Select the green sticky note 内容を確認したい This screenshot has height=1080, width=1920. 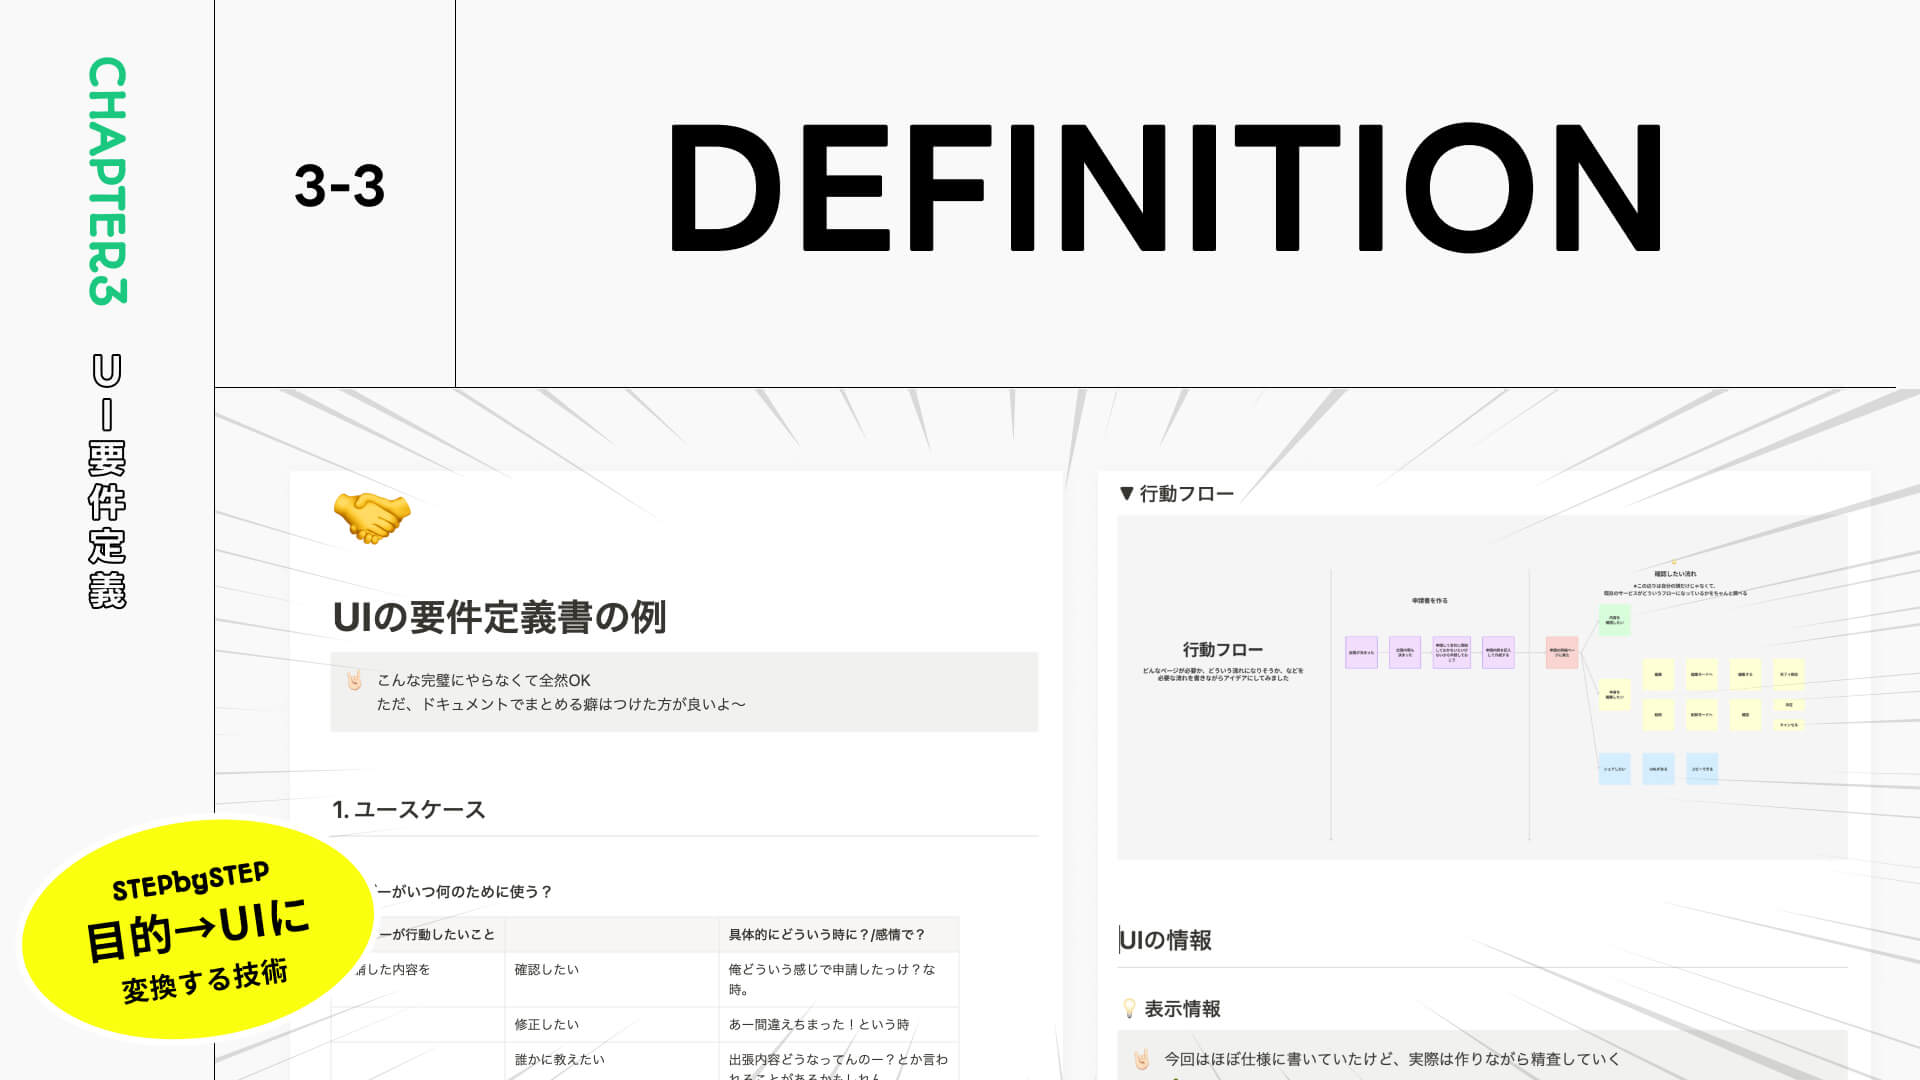tap(1614, 621)
